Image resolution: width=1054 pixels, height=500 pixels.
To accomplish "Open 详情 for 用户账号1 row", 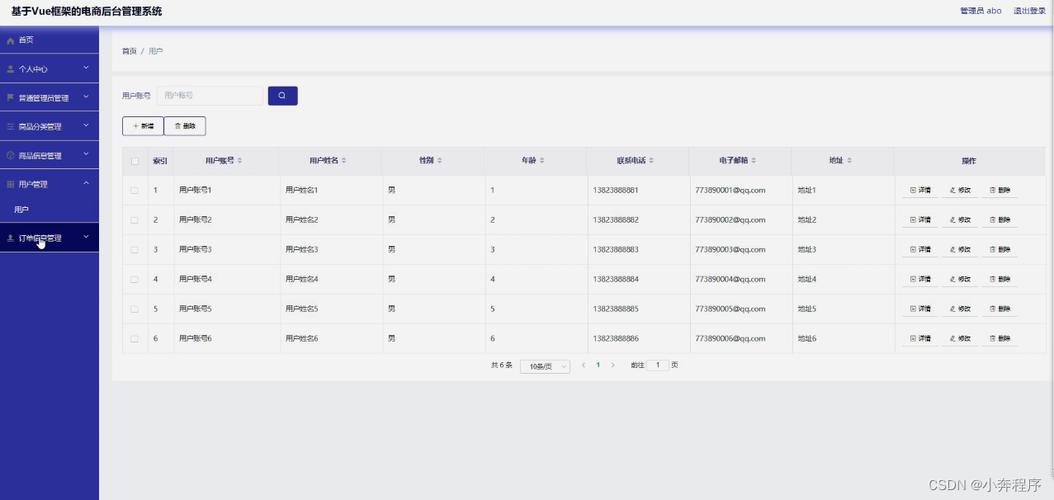I will 920,190.
